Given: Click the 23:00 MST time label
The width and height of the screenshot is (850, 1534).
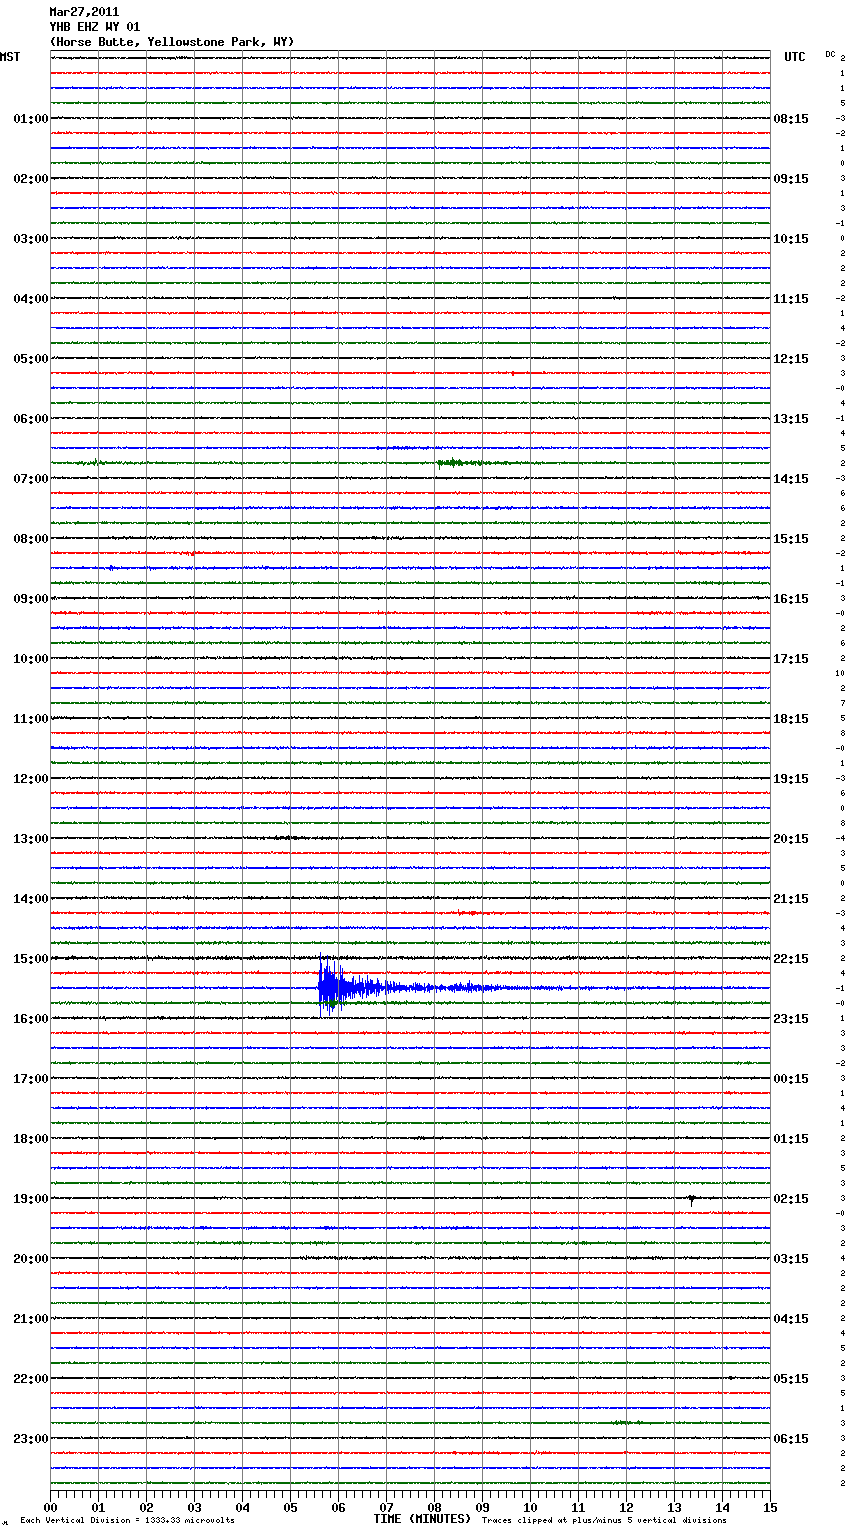Looking at the screenshot, I should tap(30, 1439).
